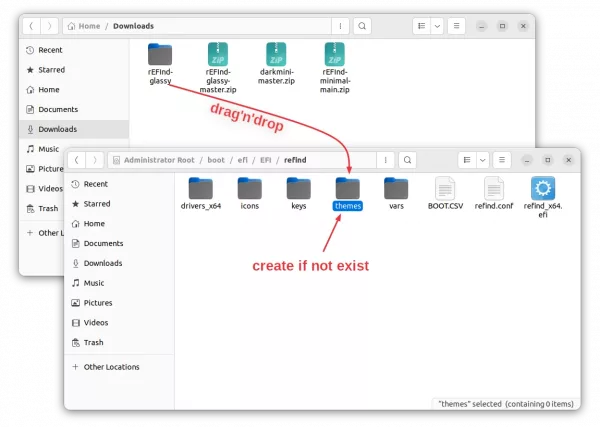600x427 pixels.
Task: Open Trash in the refind window sidebar
Action: point(93,342)
